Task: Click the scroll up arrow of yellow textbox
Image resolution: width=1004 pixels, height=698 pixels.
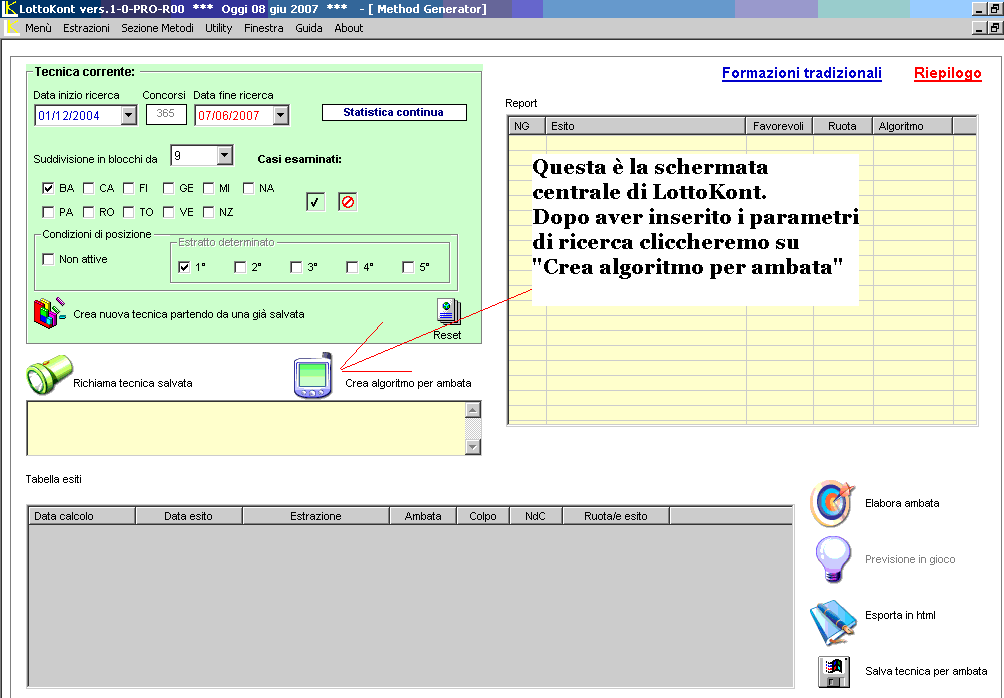Action: point(473,410)
